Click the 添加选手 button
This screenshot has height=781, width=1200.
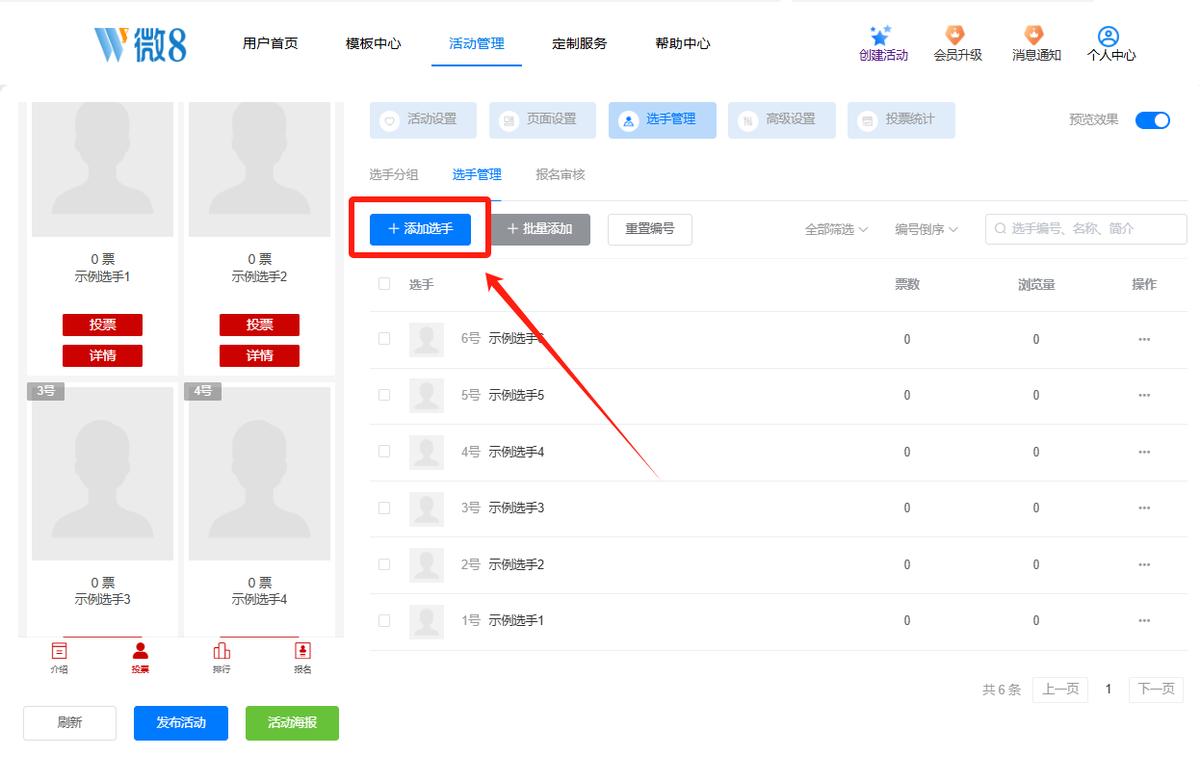(420, 229)
